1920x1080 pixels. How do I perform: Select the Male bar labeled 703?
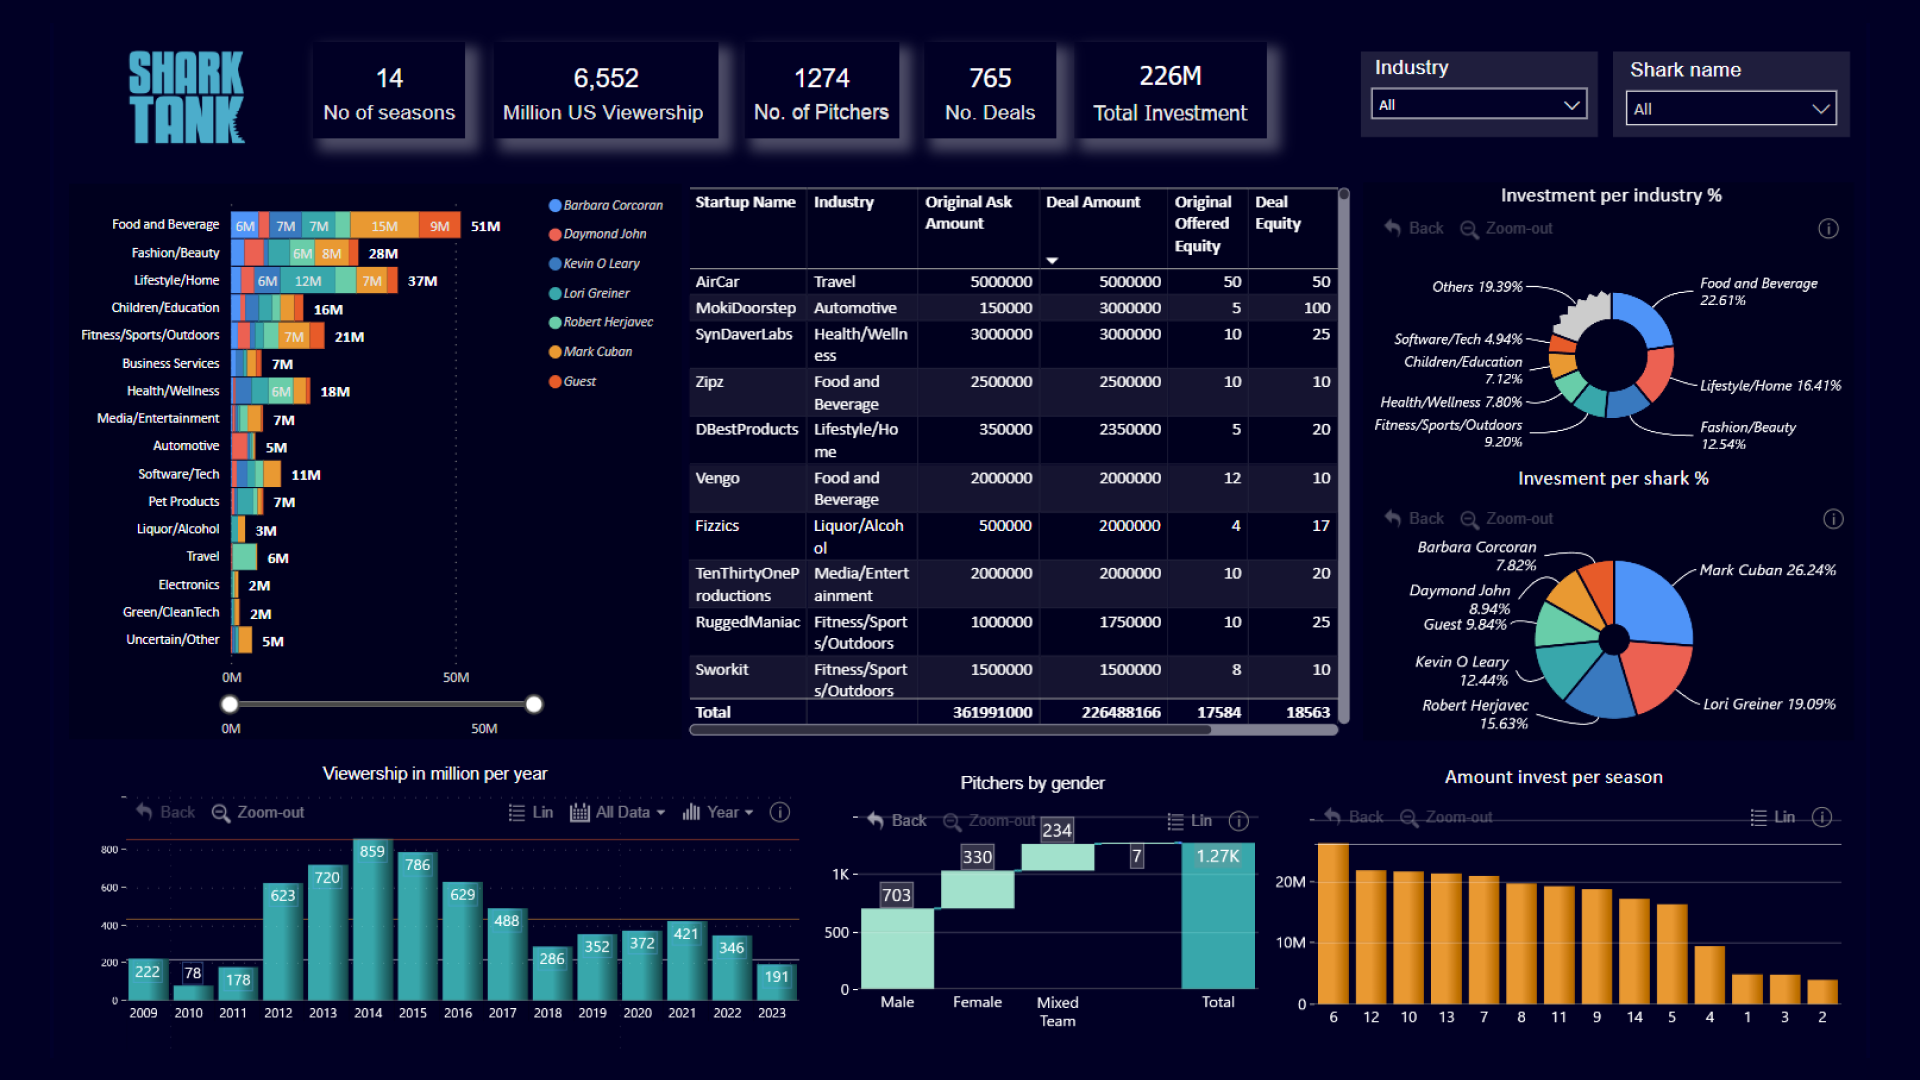(897, 948)
